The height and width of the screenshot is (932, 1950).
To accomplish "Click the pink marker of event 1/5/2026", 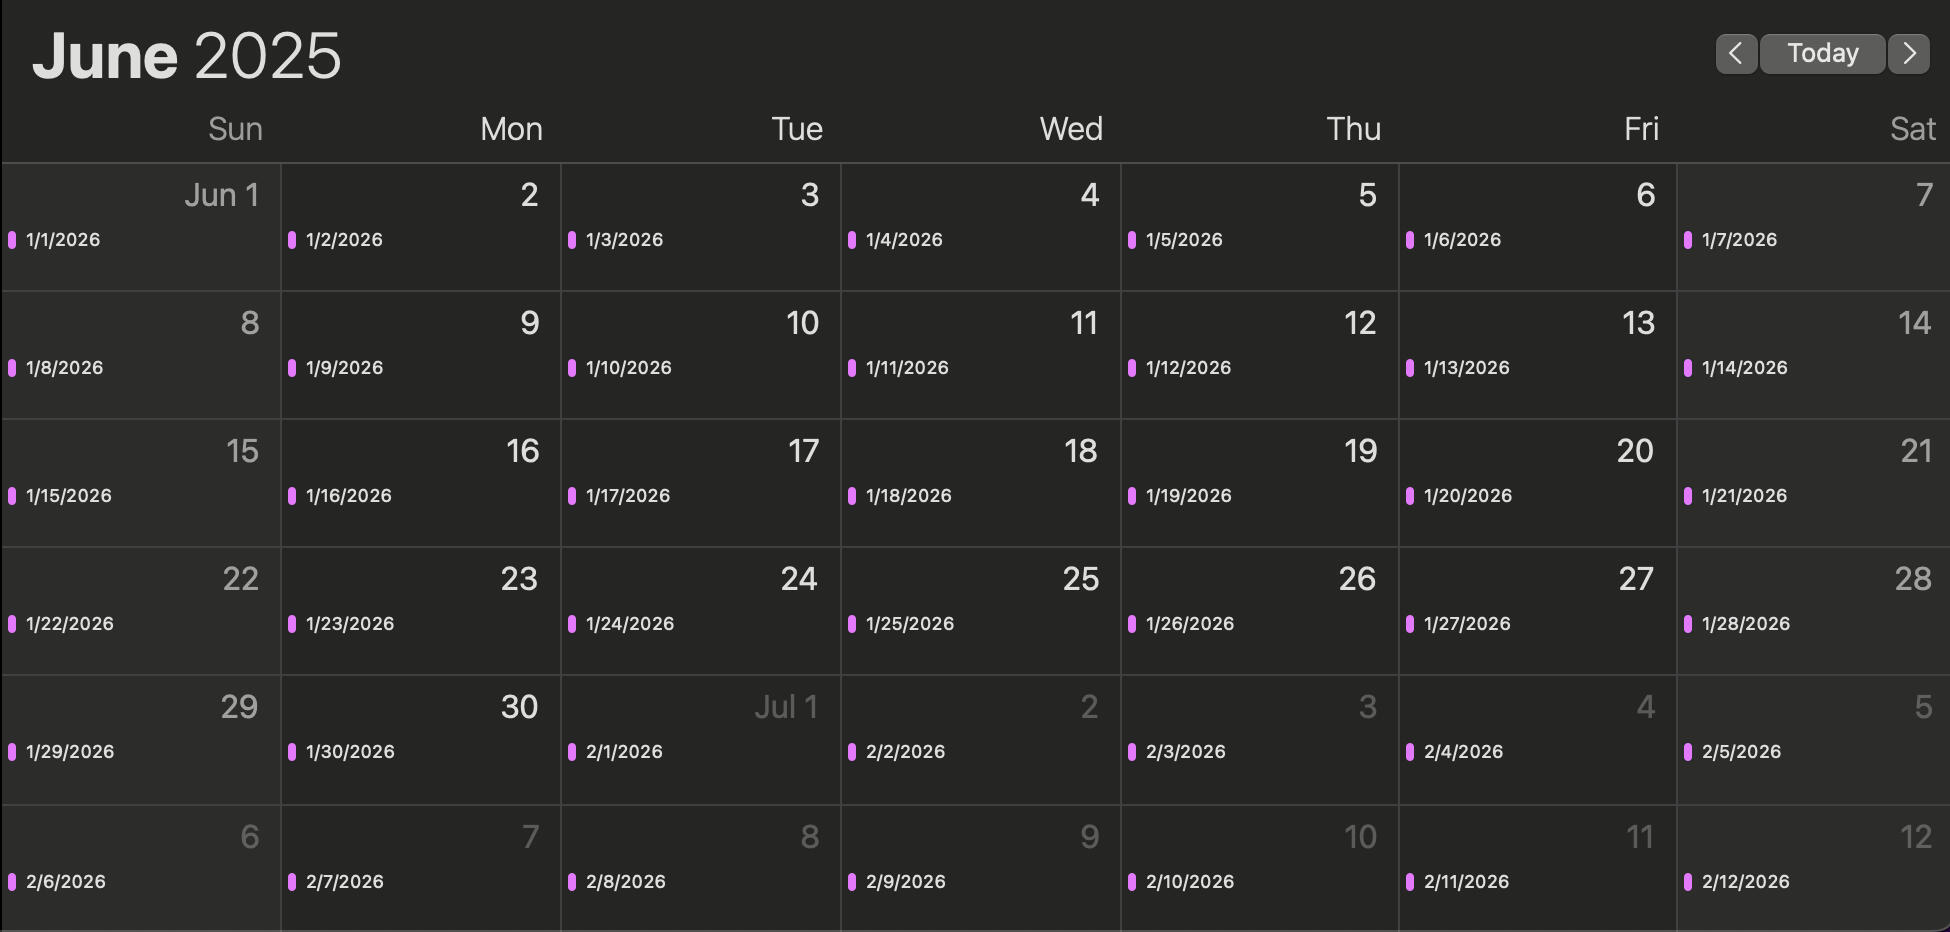I will tap(1132, 240).
